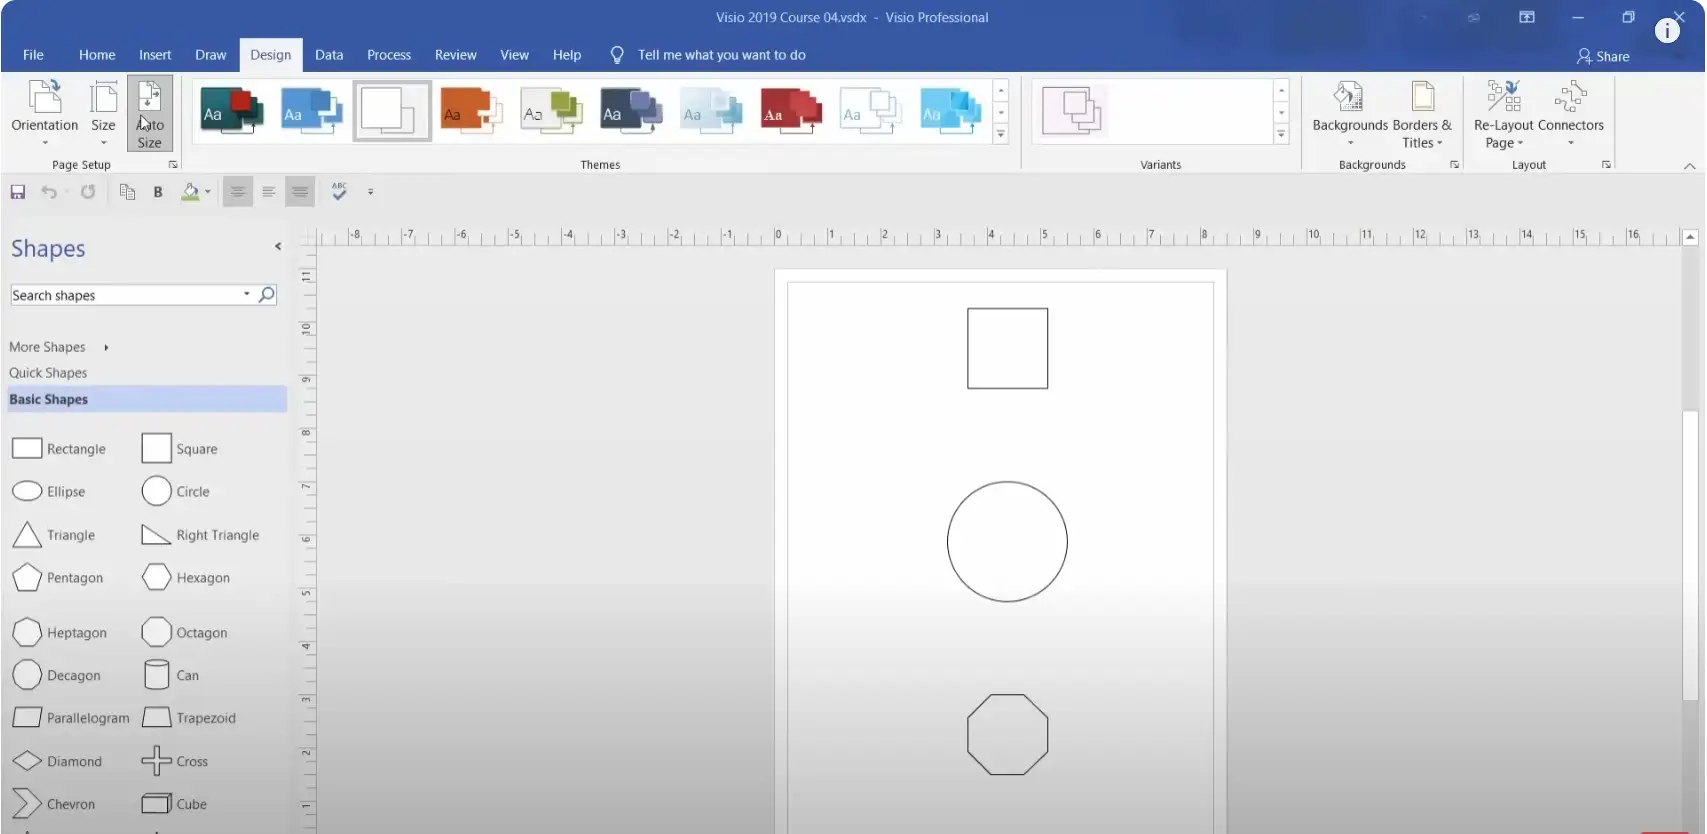Click the Right Triangle shape icon
This screenshot has width=1707, height=834.
pos(156,535)
